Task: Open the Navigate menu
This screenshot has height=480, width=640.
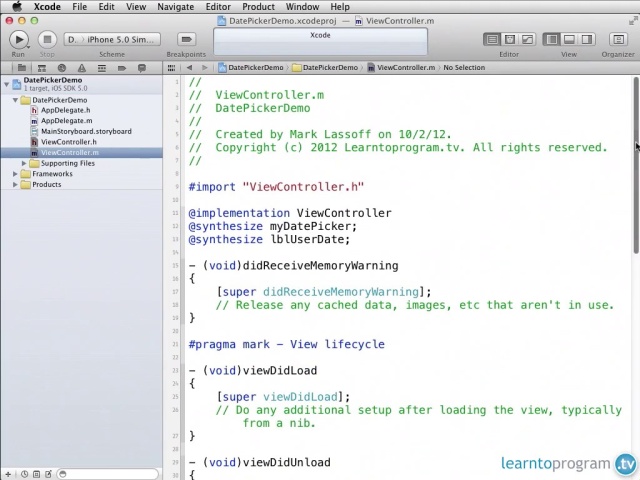Action: 176,7
